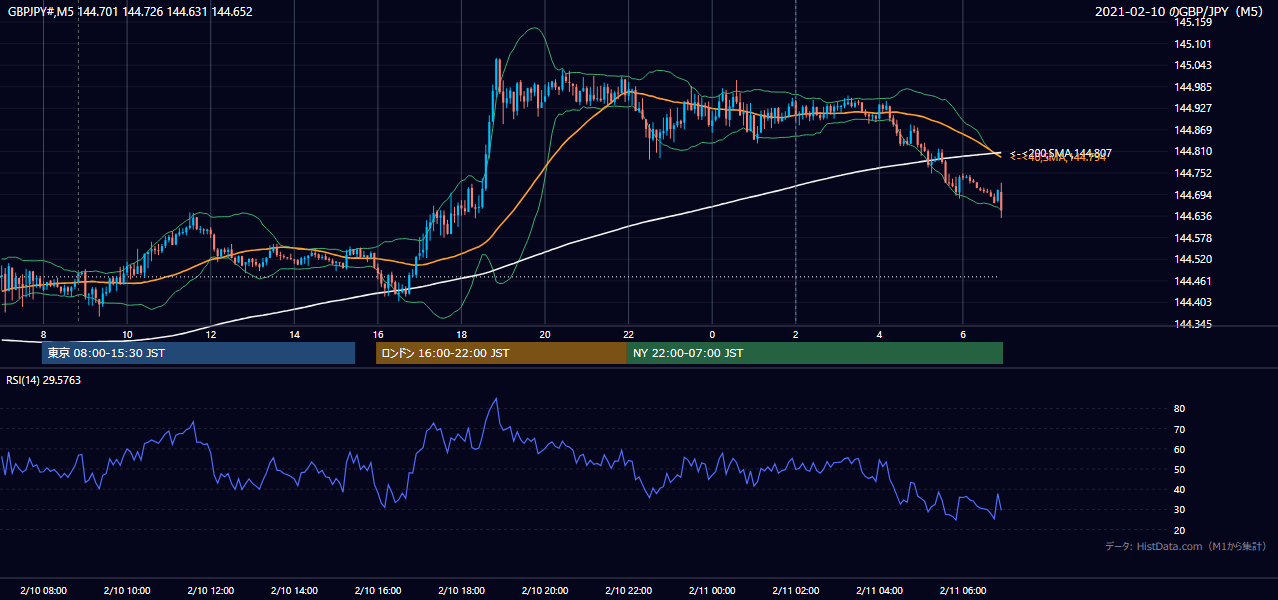Click the データ: HistData.com source credit
The image size is (1278, 600).
pyautogui.click(x=1186, y=546)
